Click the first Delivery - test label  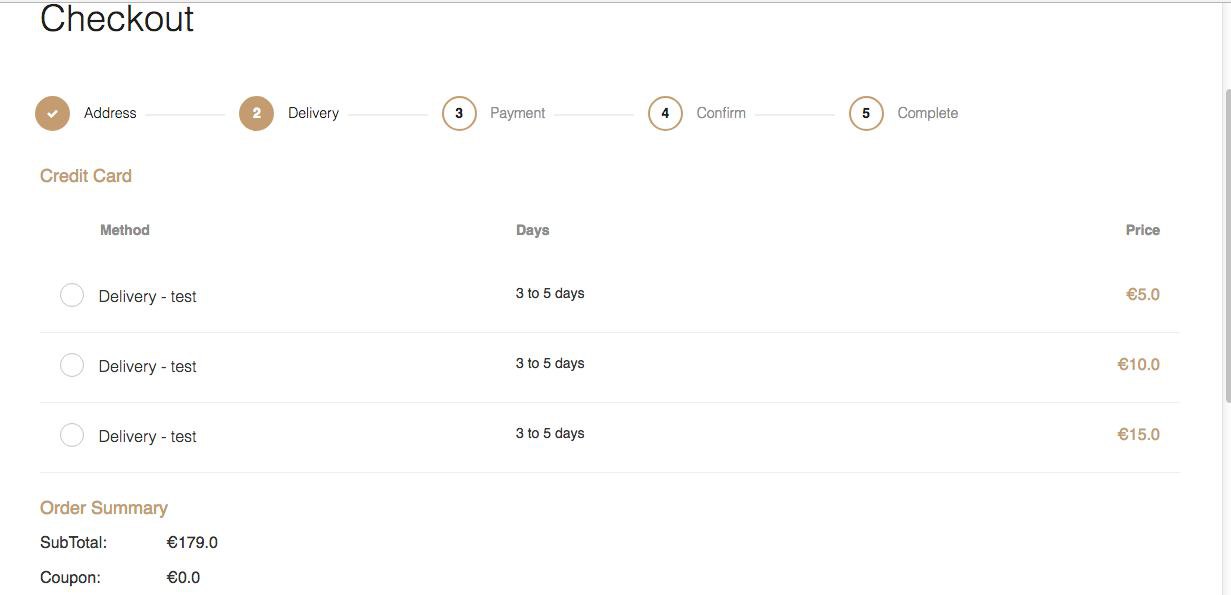tap(148, 296)
